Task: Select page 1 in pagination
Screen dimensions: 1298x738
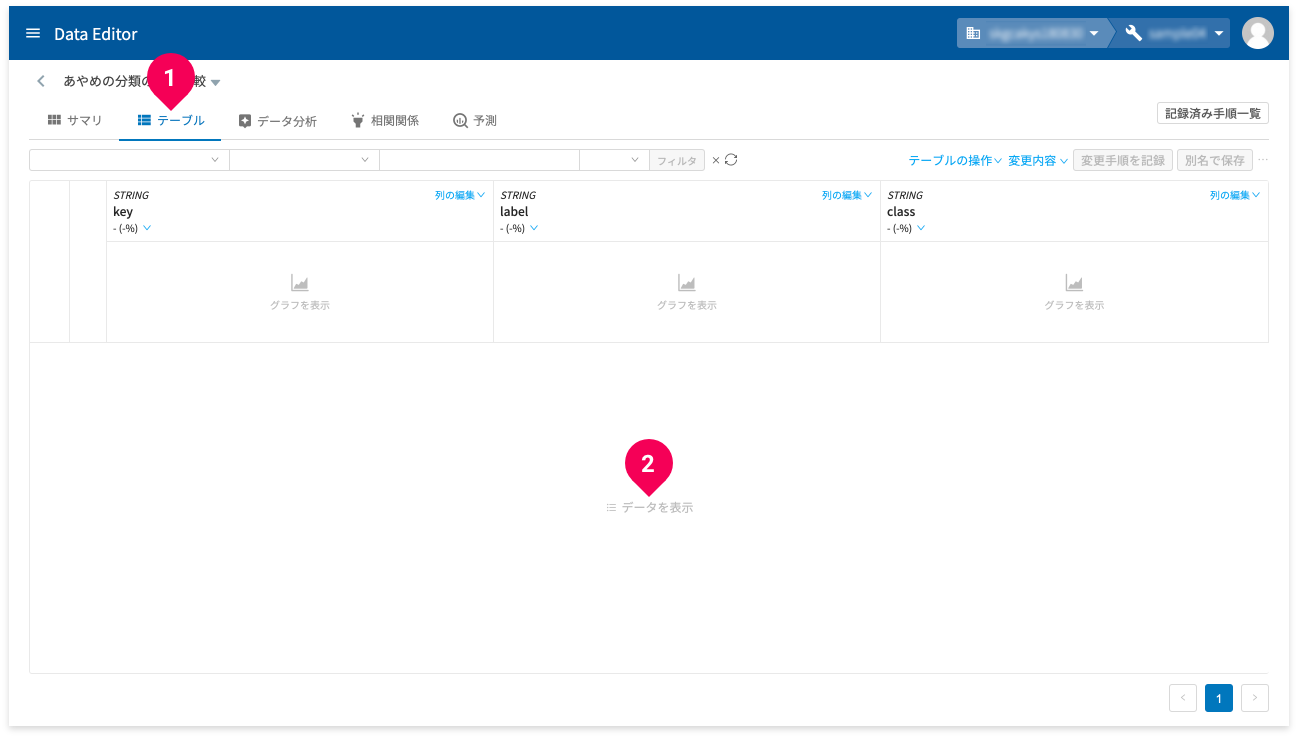Action: click(x=1219, y=698)
